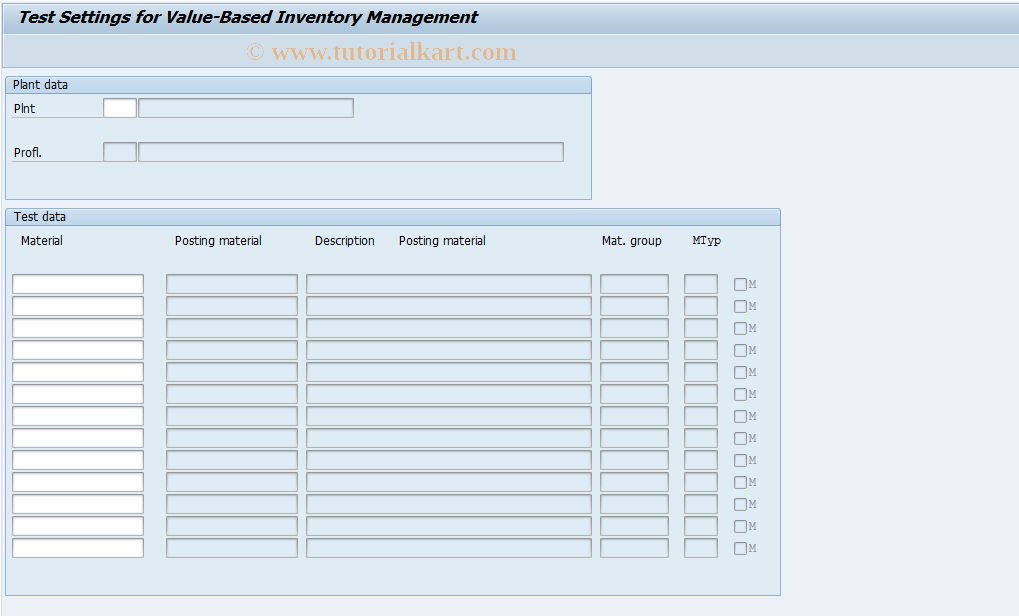Click the first Posting material field
Viewport: 1019px width, 616px height.
click(x=231, y=283)
